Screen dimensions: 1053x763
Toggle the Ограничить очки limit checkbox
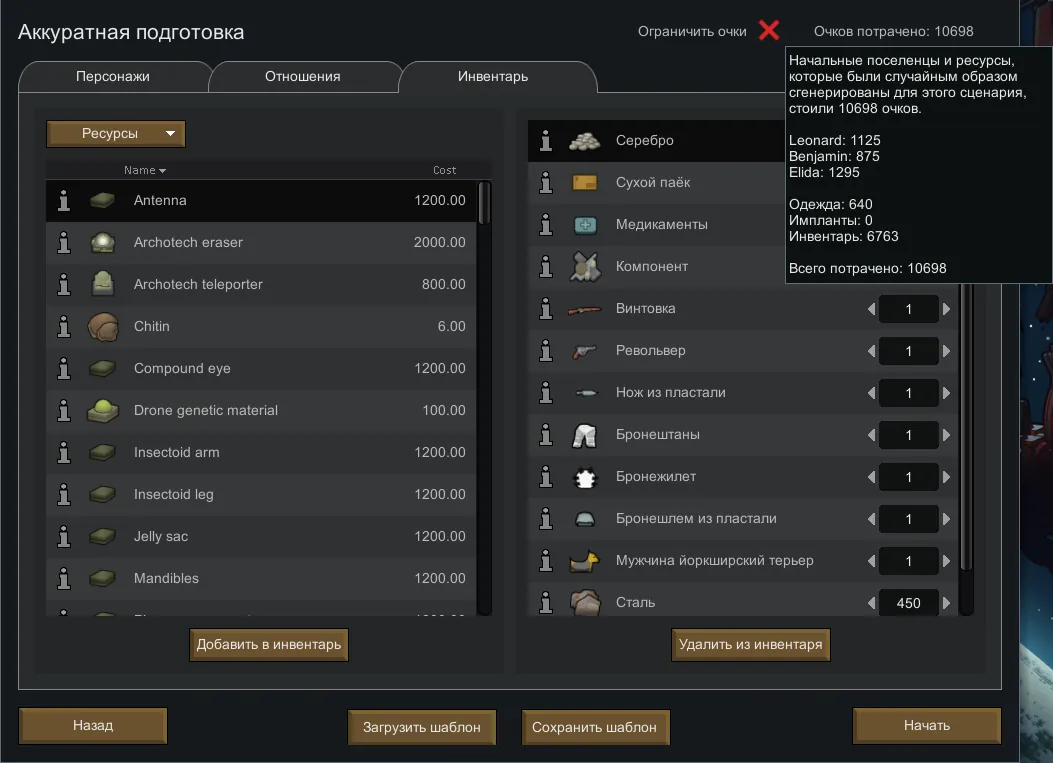pos(768,31)
